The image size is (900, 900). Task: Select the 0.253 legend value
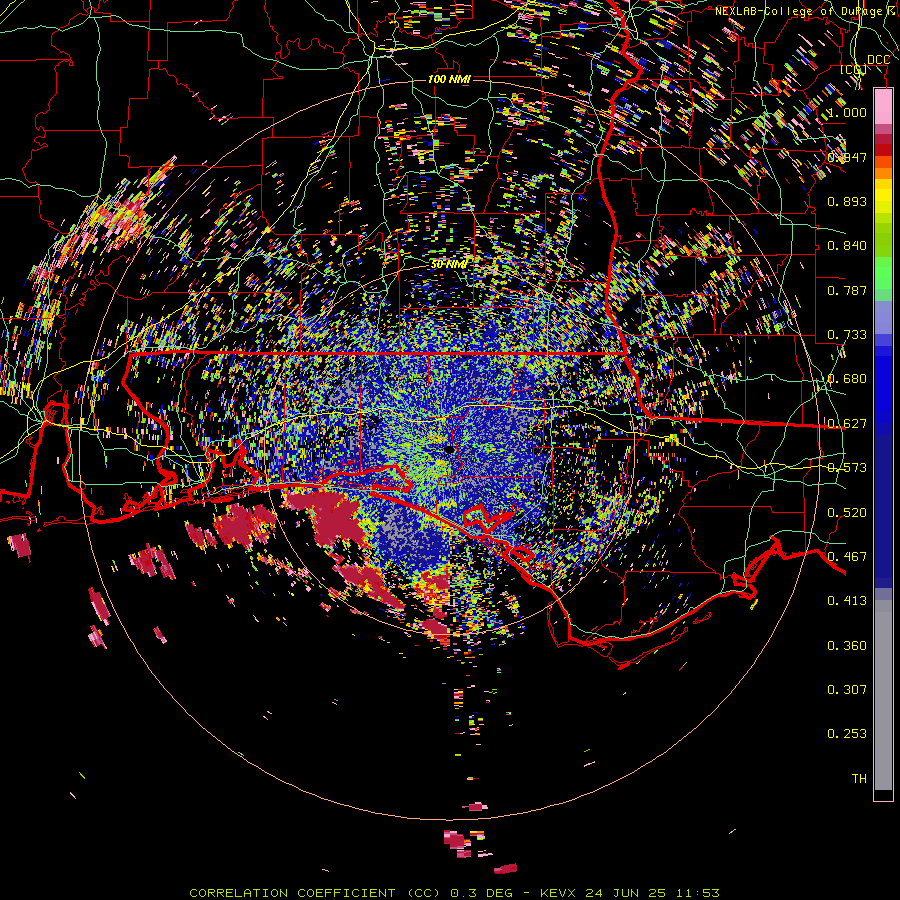(847, 734)
